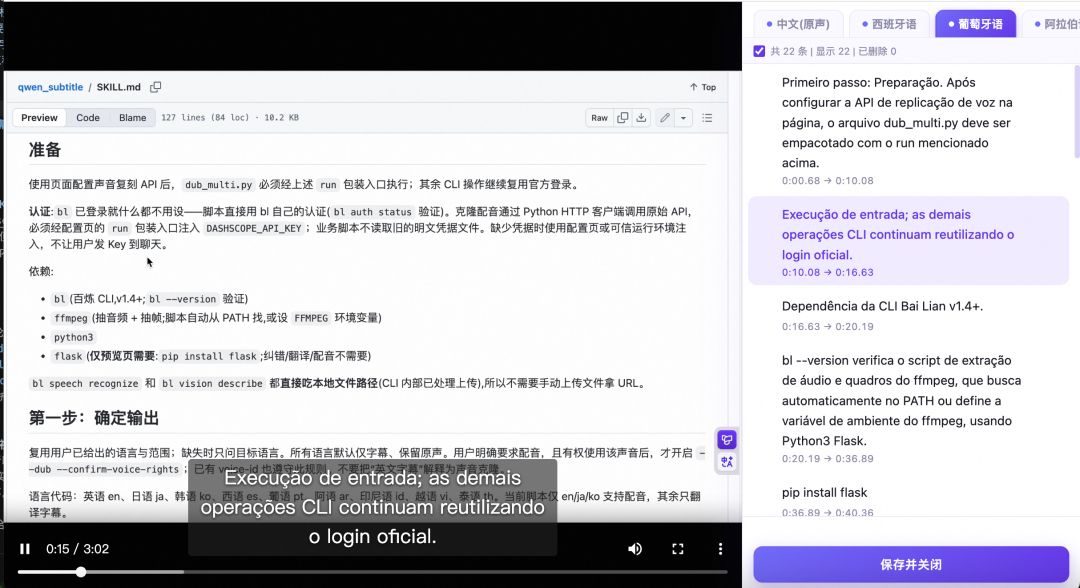Open edit options dropdown arrow
The height and width of the screenshot is (588, 1080).
683,118
